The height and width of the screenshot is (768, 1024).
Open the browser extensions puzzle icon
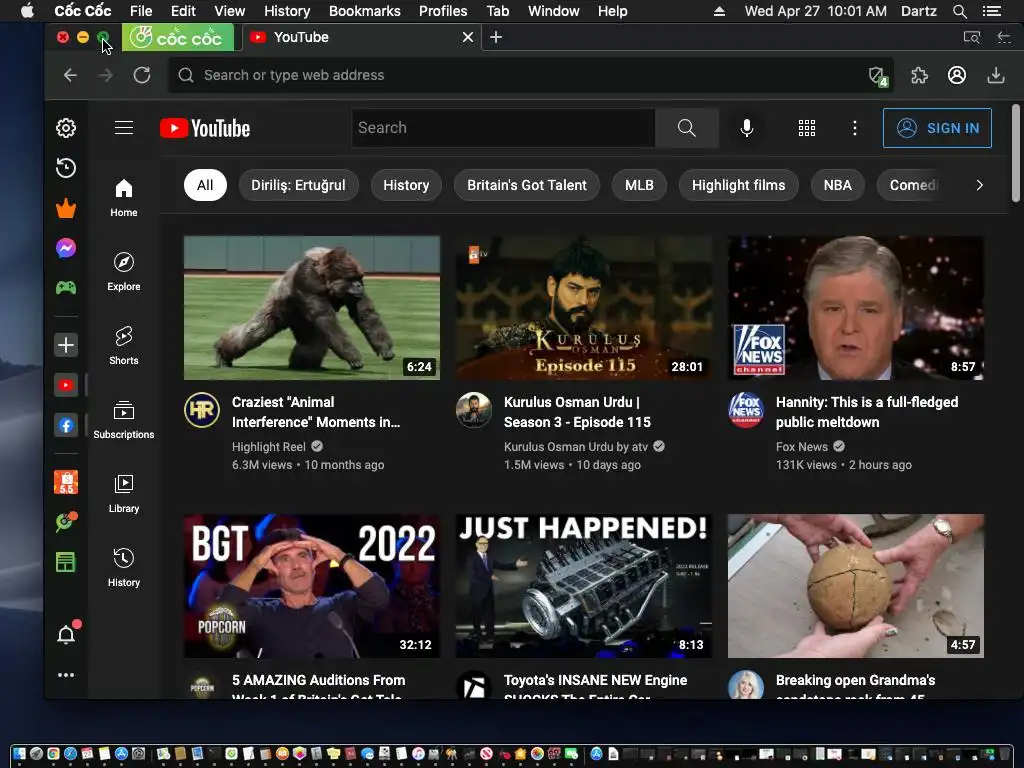point(920,76)
